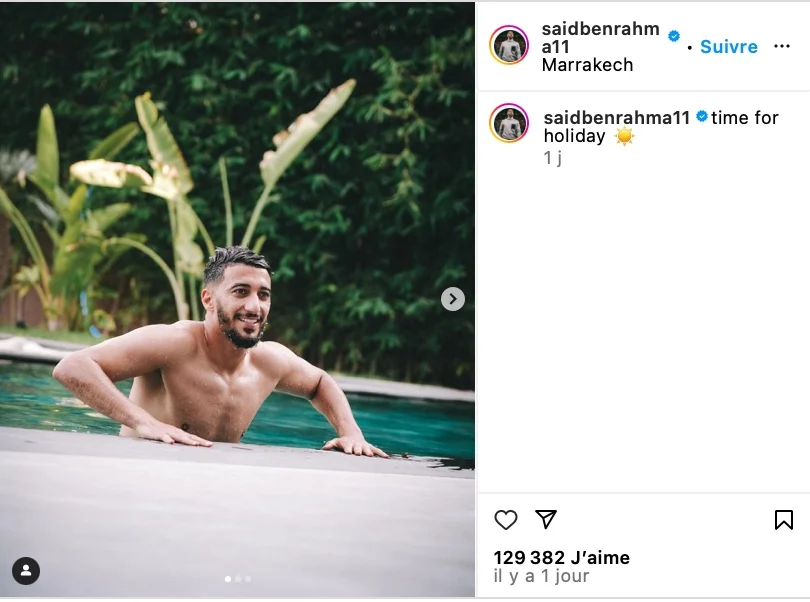Open the saidbenrahma11 username in header
Screen dimensions: 810x602
point(600,38)
